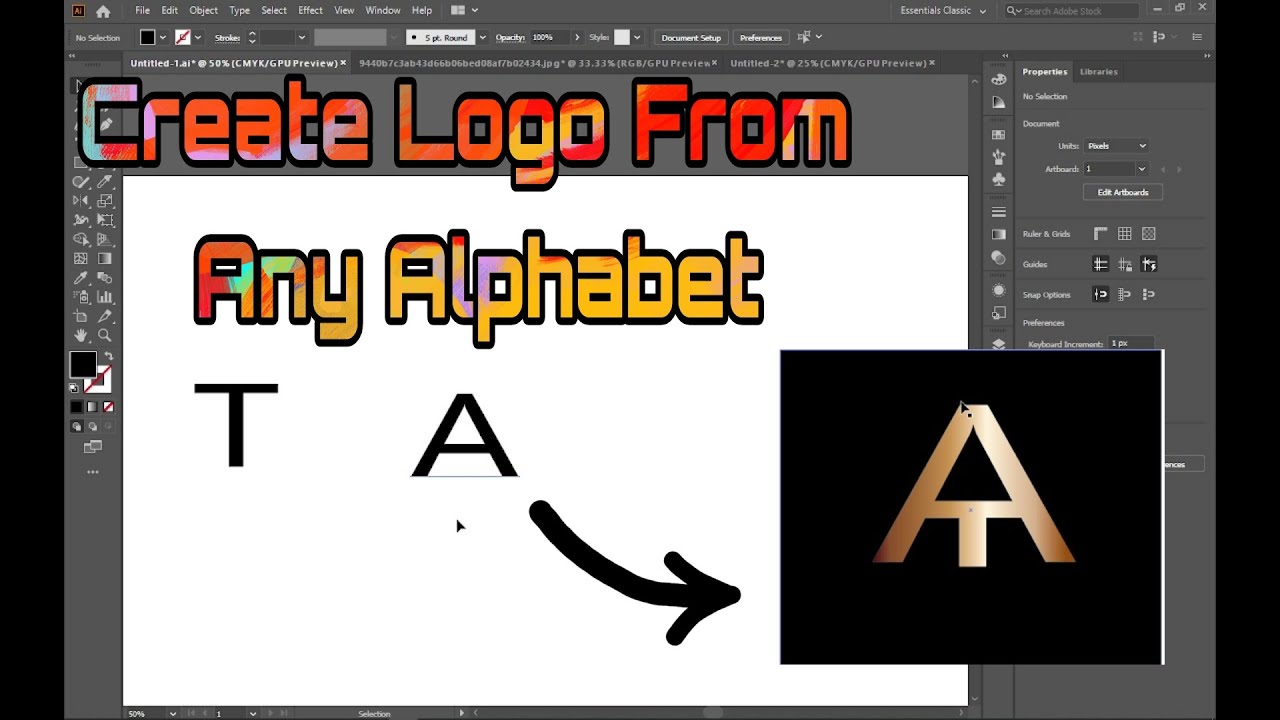Expand the Artboard number dropdown in Properties
Image resolution: width=1280 pixels, height=720 pixels.
(1141, 169)
